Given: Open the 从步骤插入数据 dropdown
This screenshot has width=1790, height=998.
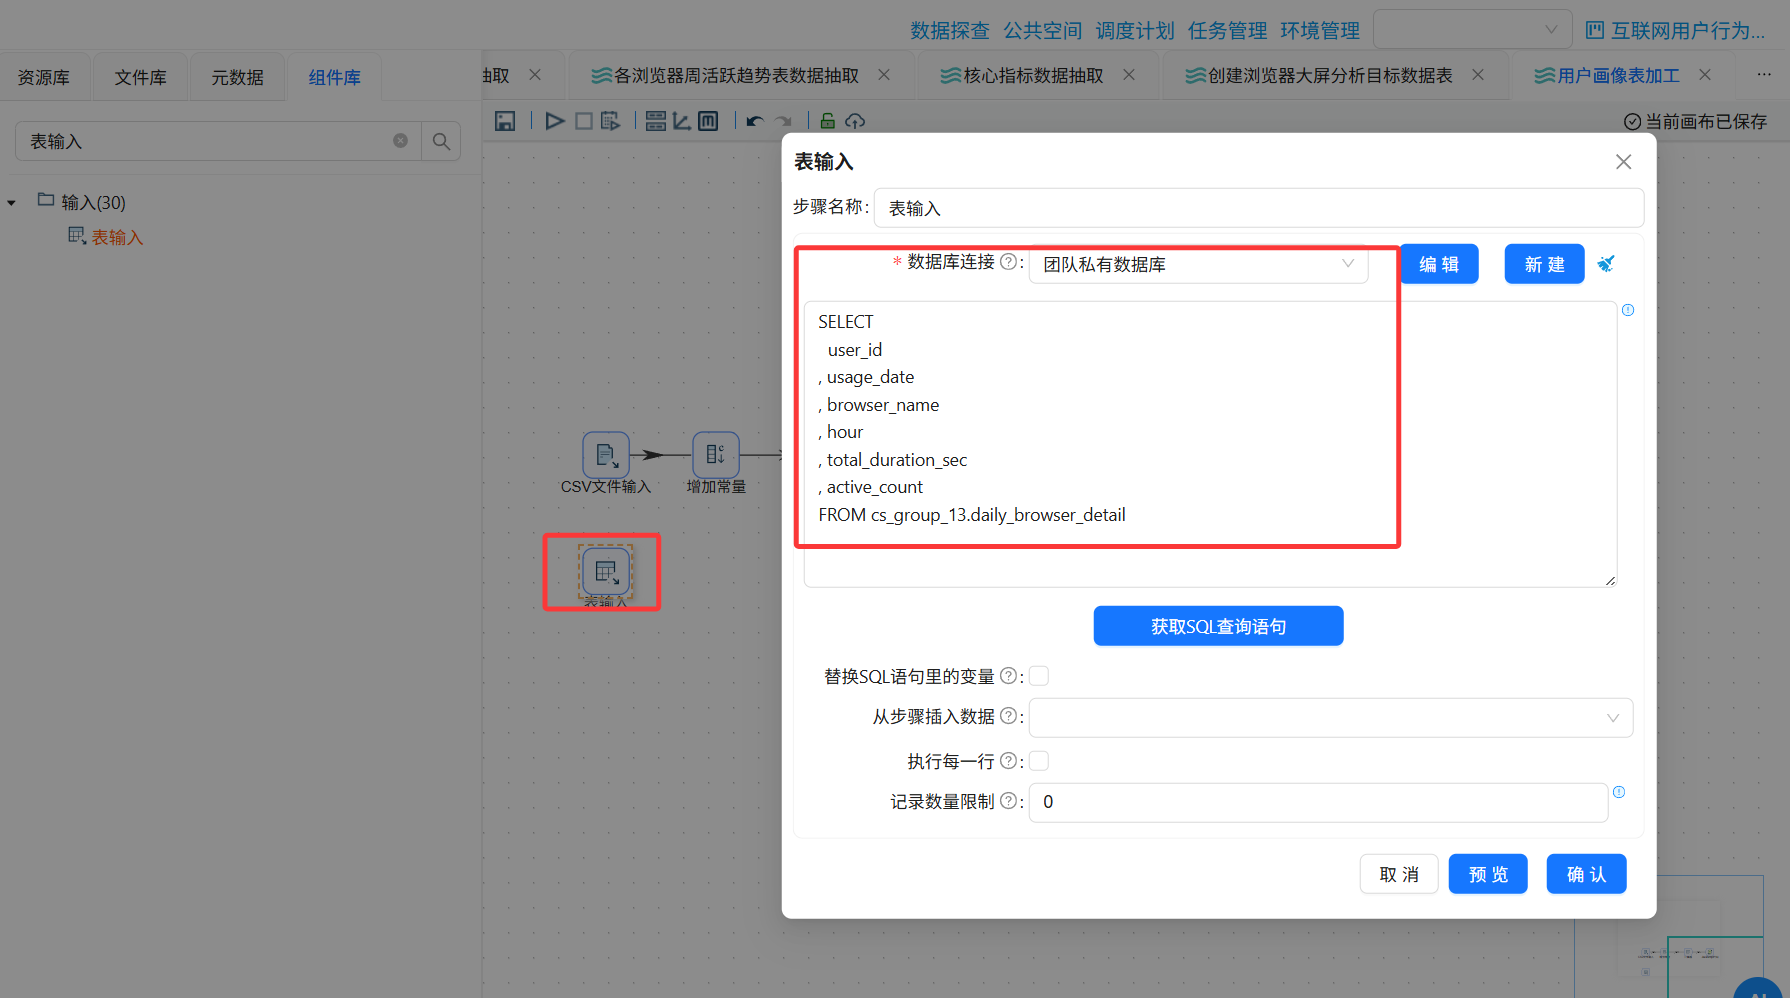Looking at the screenshot, I should [x=1331, y=717].
